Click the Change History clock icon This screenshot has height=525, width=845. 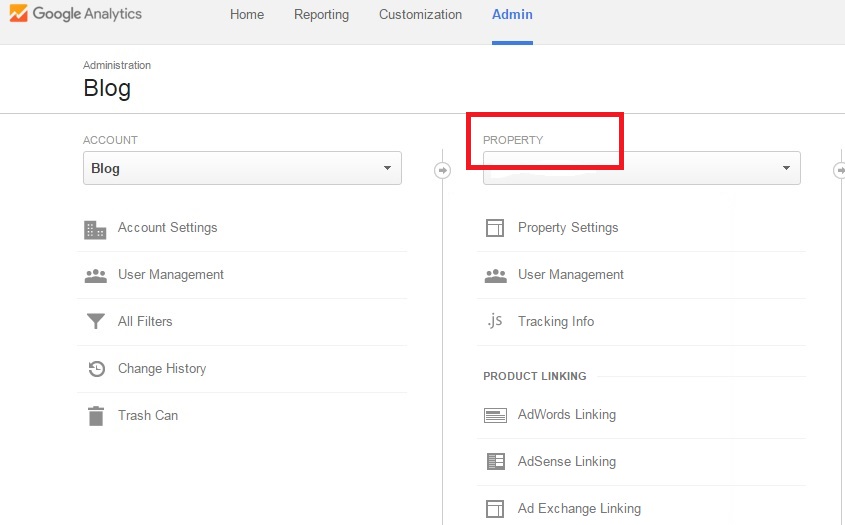pyautogui.click(x=95, y=369)
